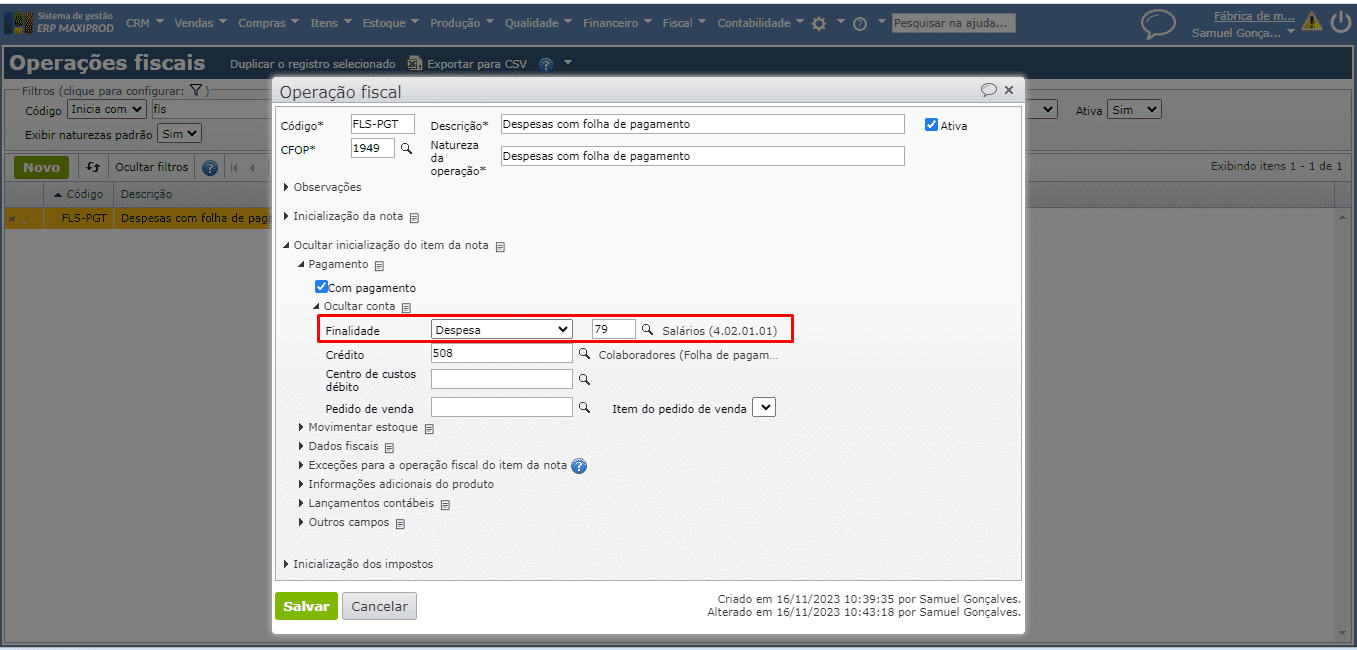1357x650 pixels.
Task: Expand Informações adicionais do produto
Action: 396,484
